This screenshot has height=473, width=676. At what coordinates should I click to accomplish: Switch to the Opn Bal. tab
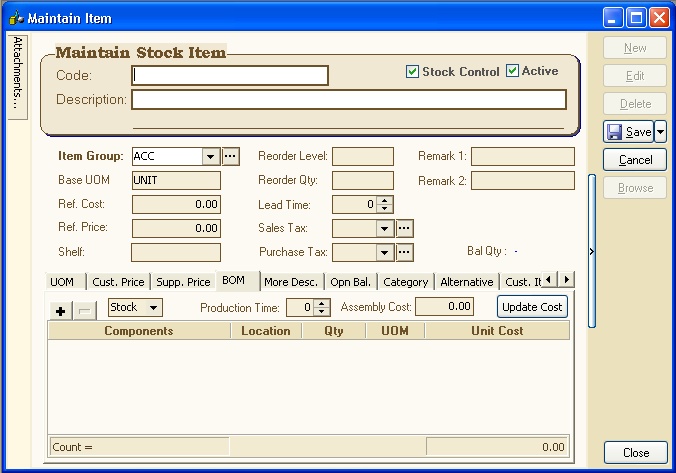point(351,282)
